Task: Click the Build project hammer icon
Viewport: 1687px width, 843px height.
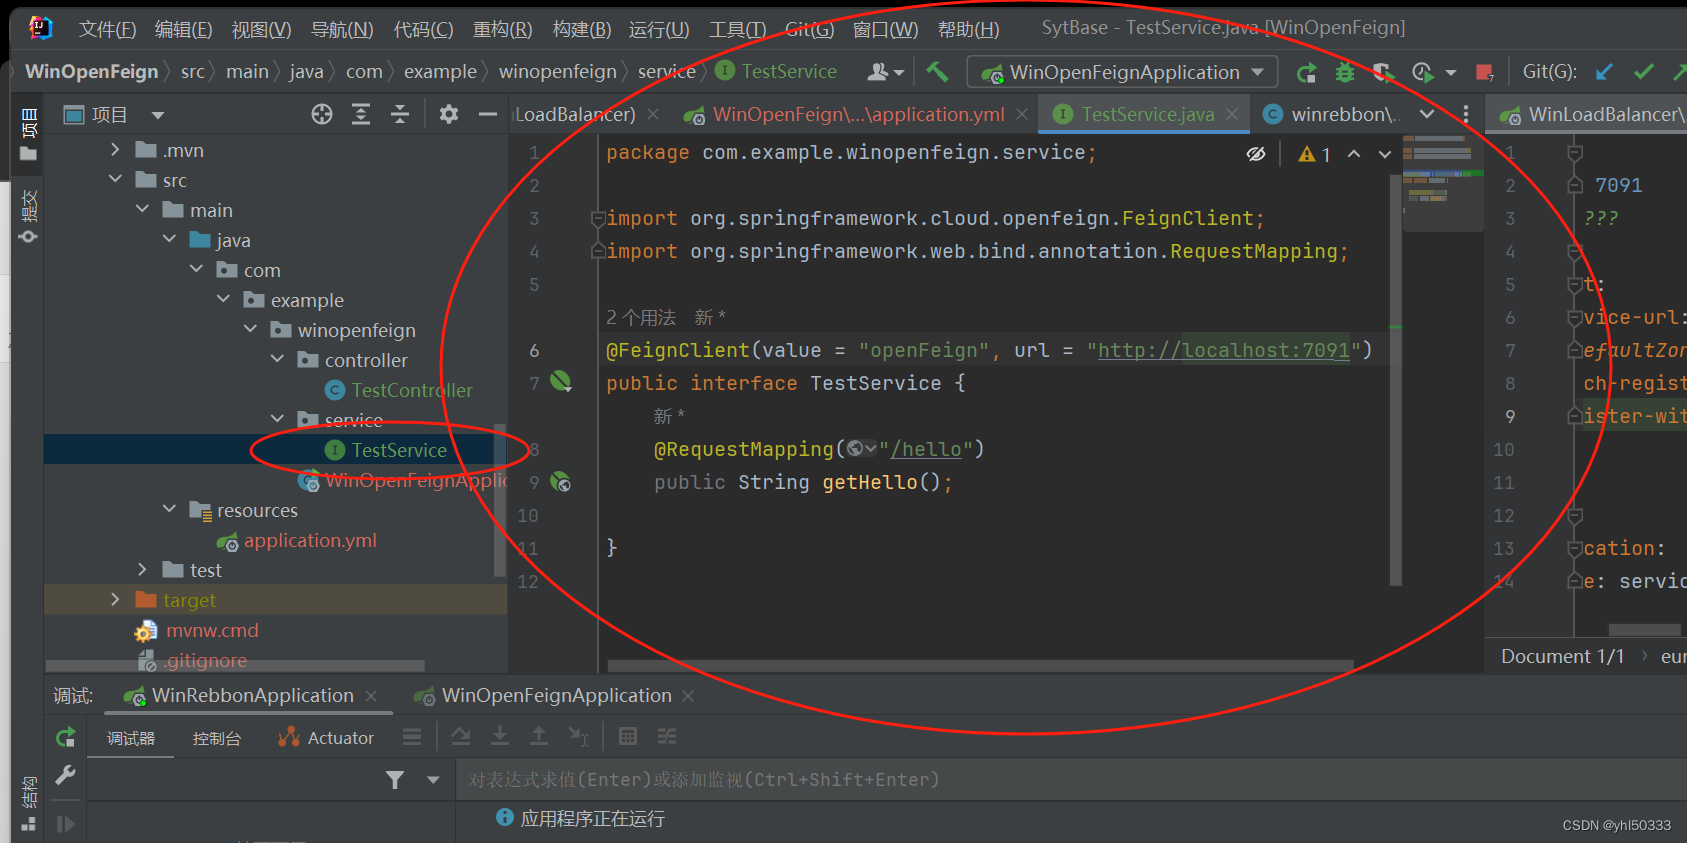Action: [937, 71]
